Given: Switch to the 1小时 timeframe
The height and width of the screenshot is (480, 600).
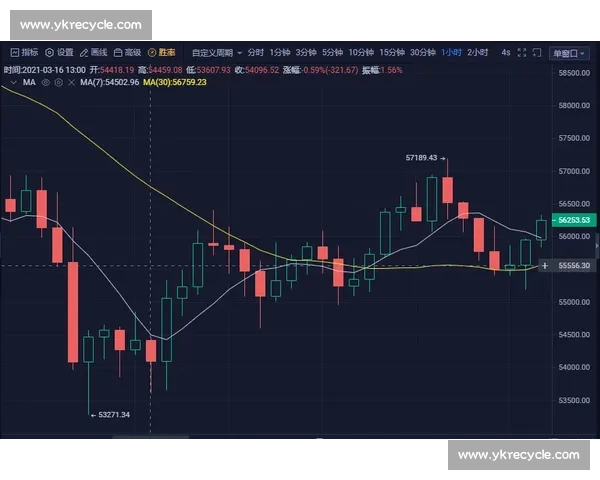Looking at the screenshot, I should click(x=451, y=52).
